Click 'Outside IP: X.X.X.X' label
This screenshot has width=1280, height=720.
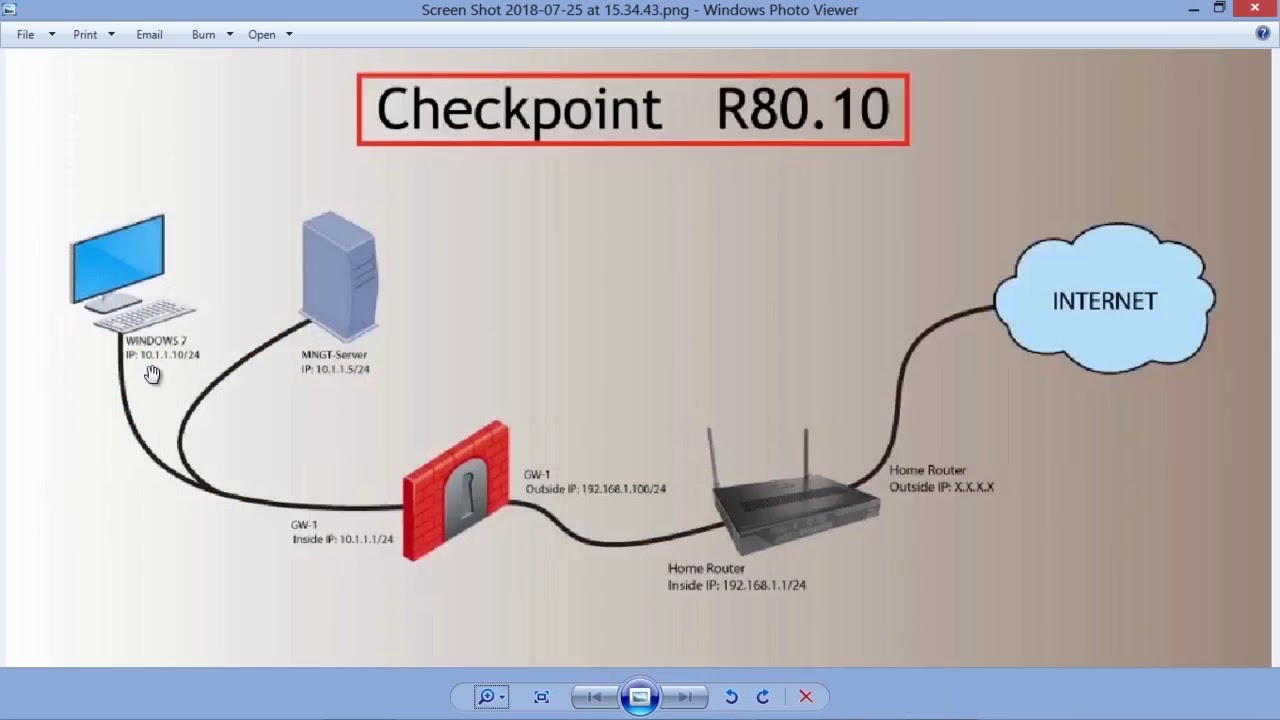click(942, 487)
